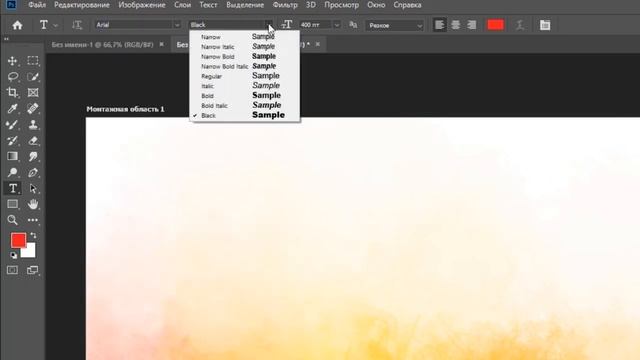Toggle the Character and Paragraph panels

coord(545,25)
